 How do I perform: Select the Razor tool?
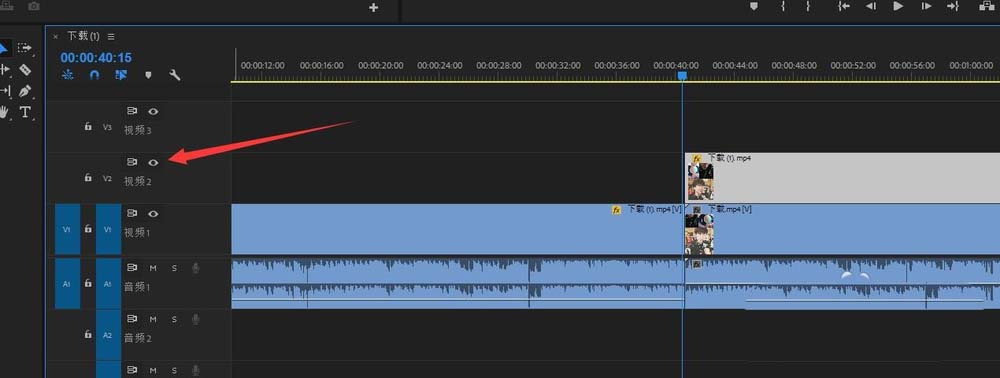[x=25, y=69]
